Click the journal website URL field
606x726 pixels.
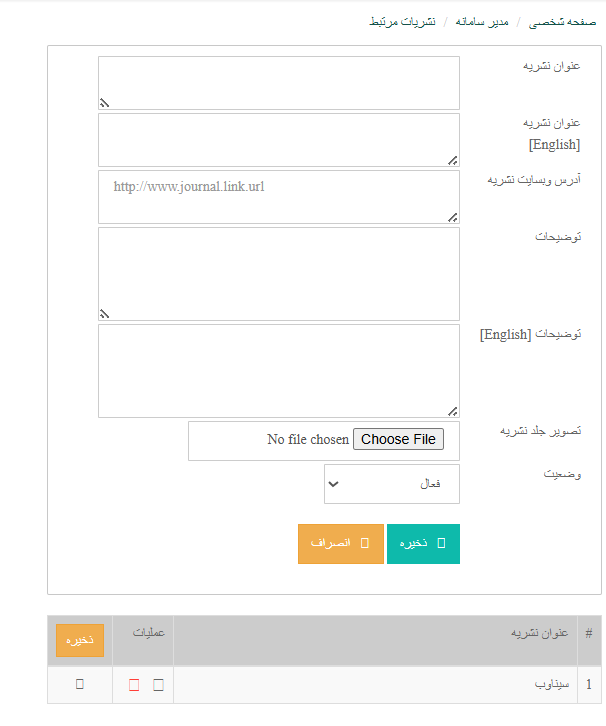pos(279,196)
